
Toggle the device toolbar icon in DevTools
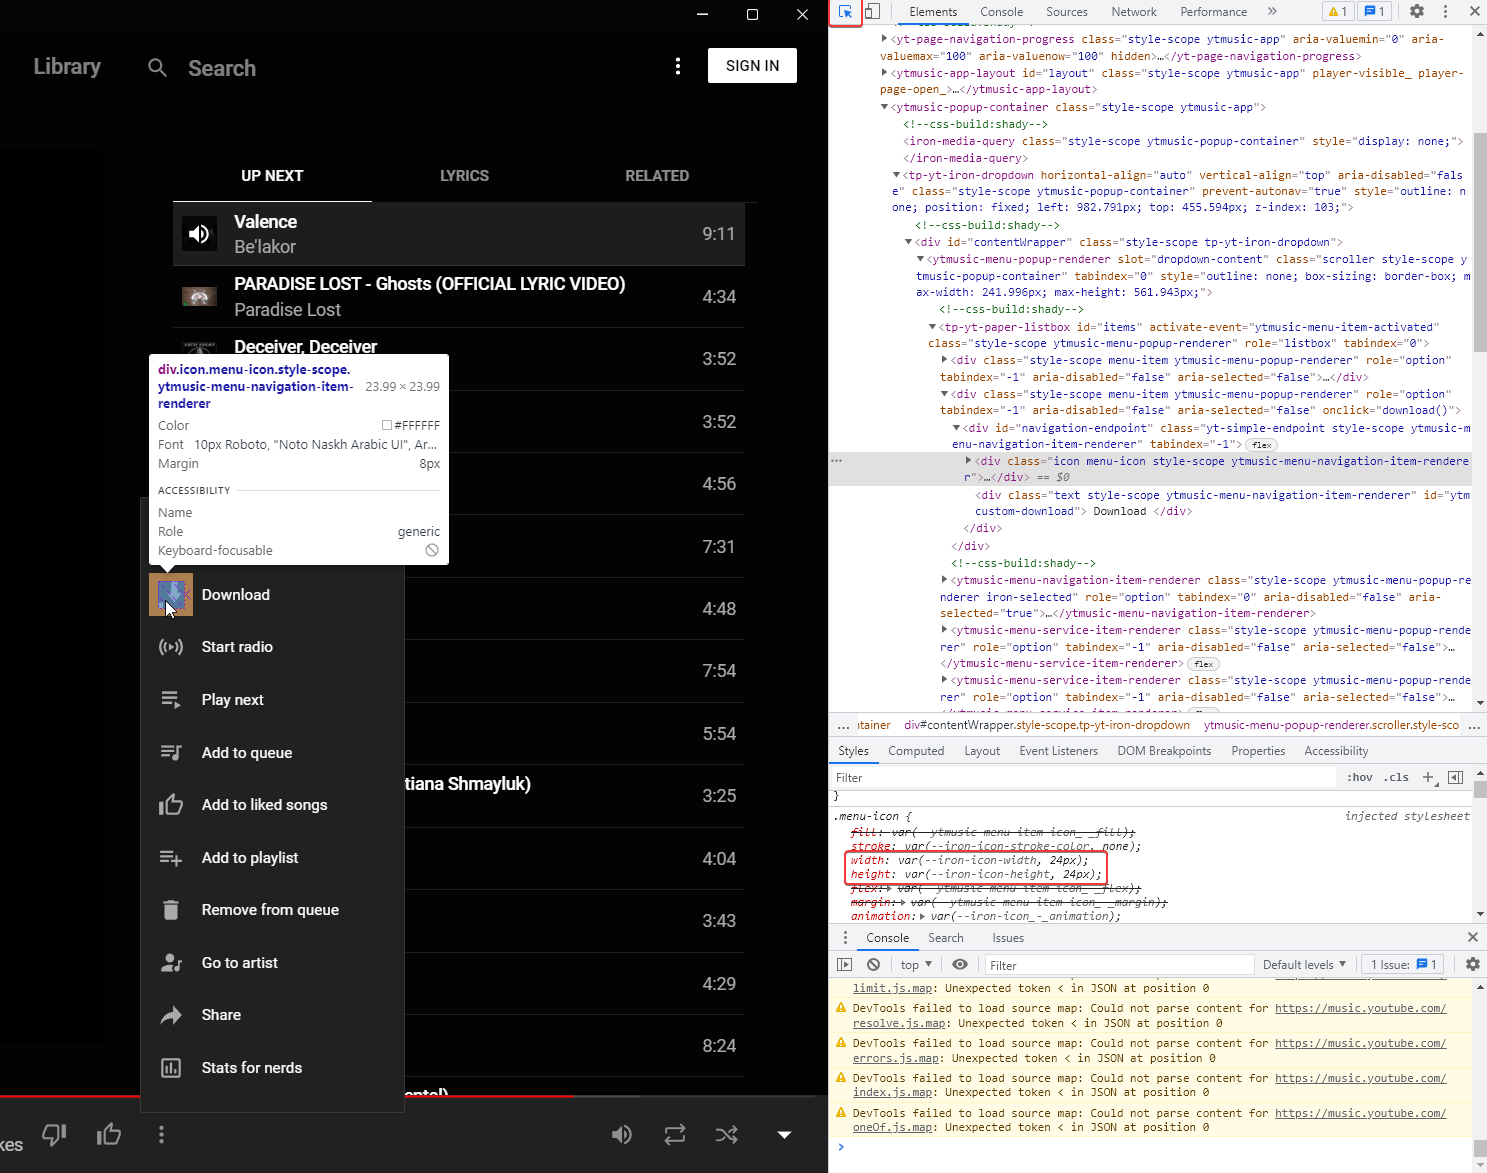(871, 11)
